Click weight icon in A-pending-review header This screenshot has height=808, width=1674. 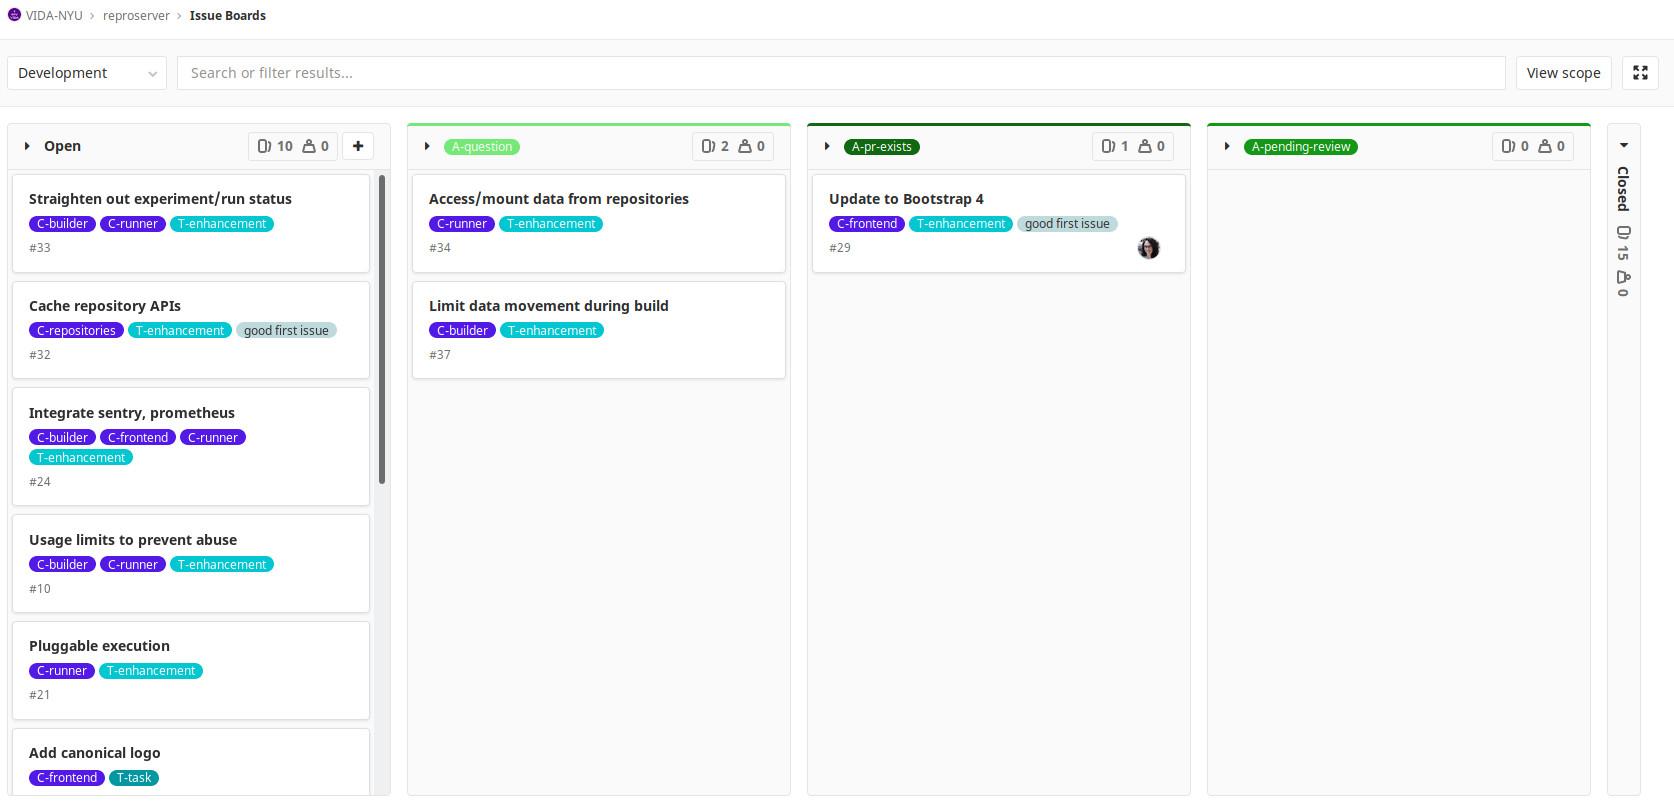click(x=1545, y=146)
